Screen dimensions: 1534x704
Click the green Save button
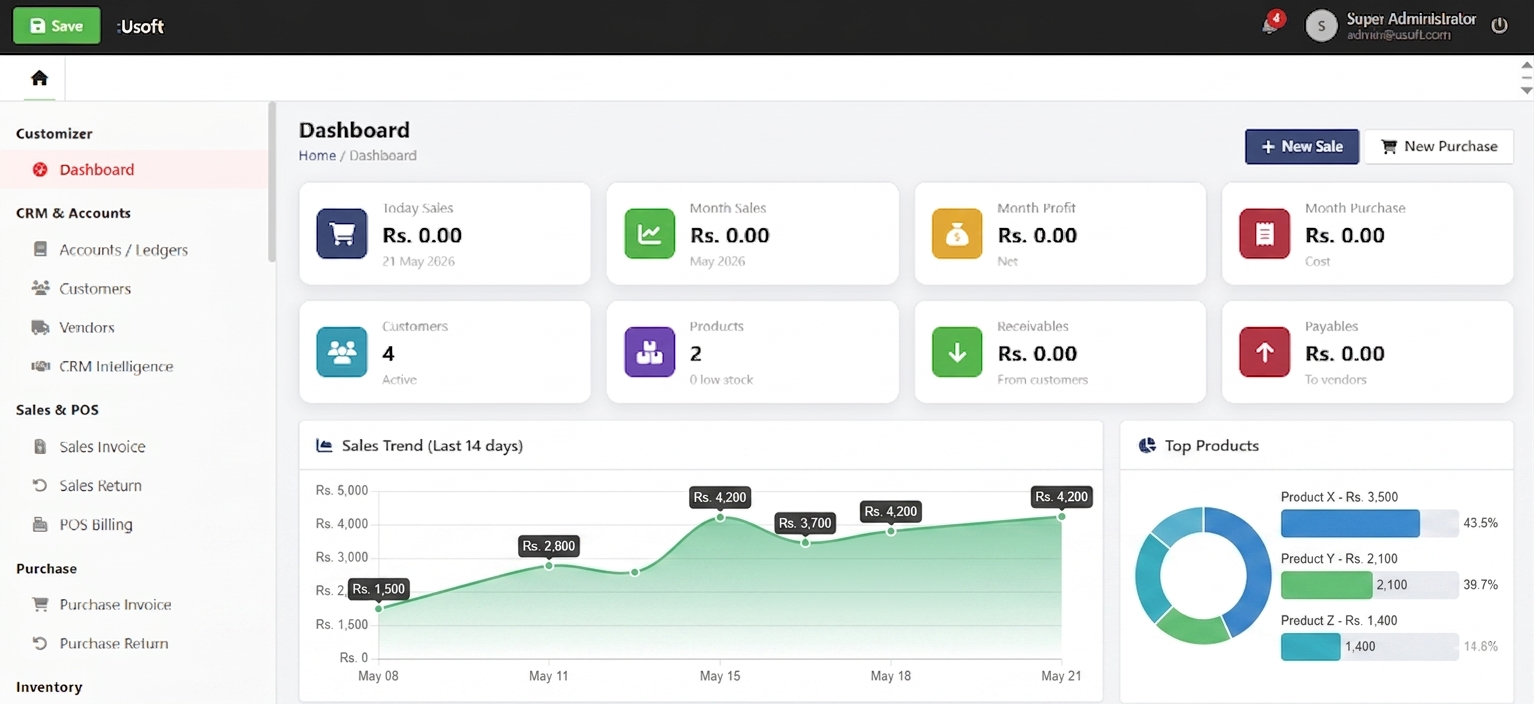point(57,26)
